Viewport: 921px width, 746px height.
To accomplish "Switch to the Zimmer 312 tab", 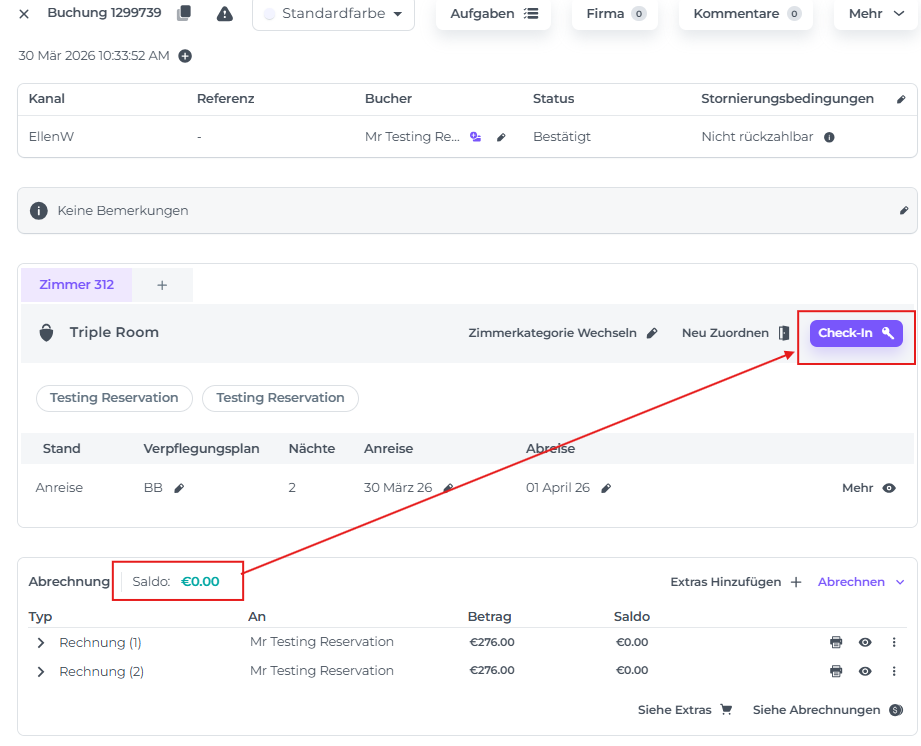I will (77, 285).
